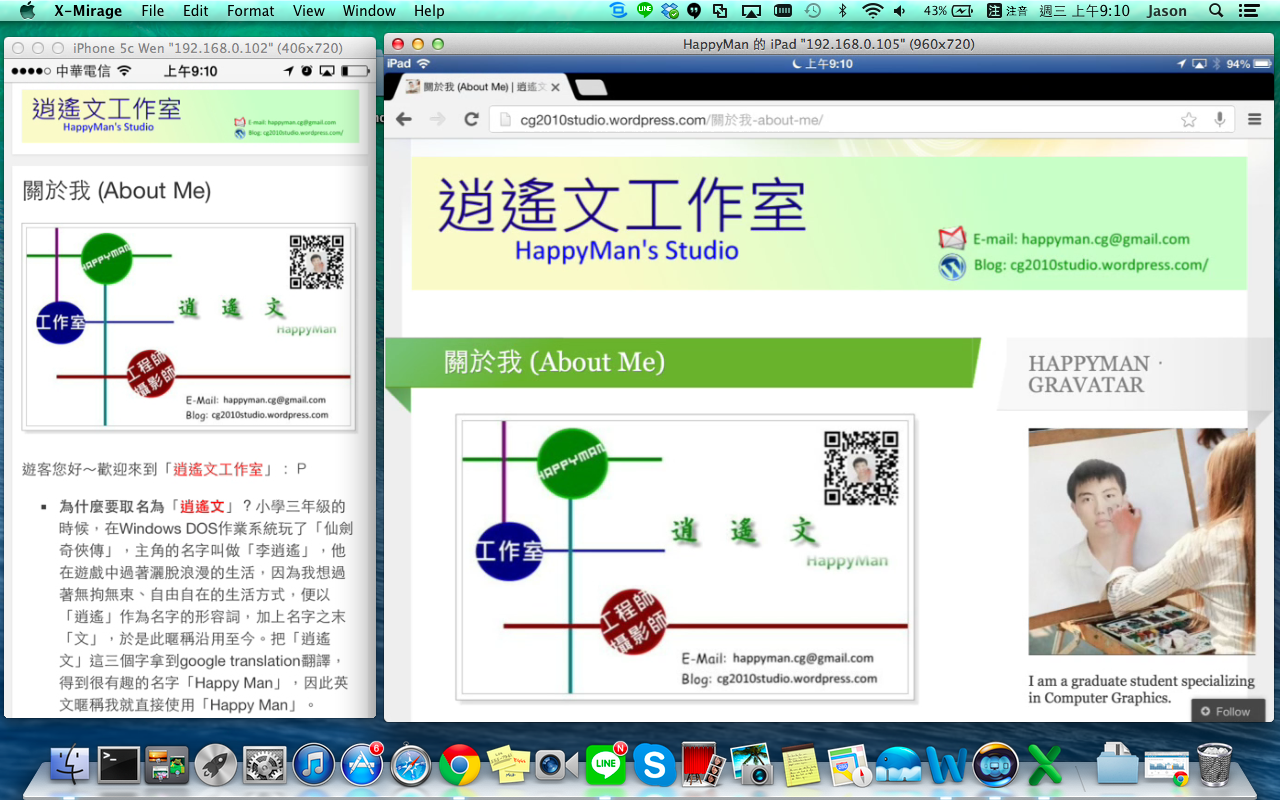Open the X-Mirage Window menu
The height and width of the screenshot is (800, 1280).
pyautogui.click(x=369, y=11)
